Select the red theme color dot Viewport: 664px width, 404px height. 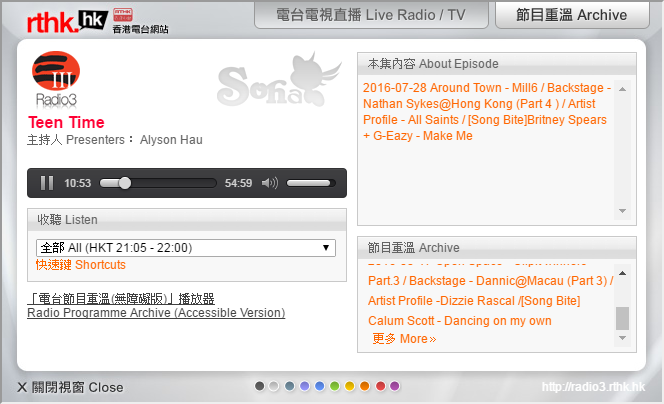tap(380, 386)
